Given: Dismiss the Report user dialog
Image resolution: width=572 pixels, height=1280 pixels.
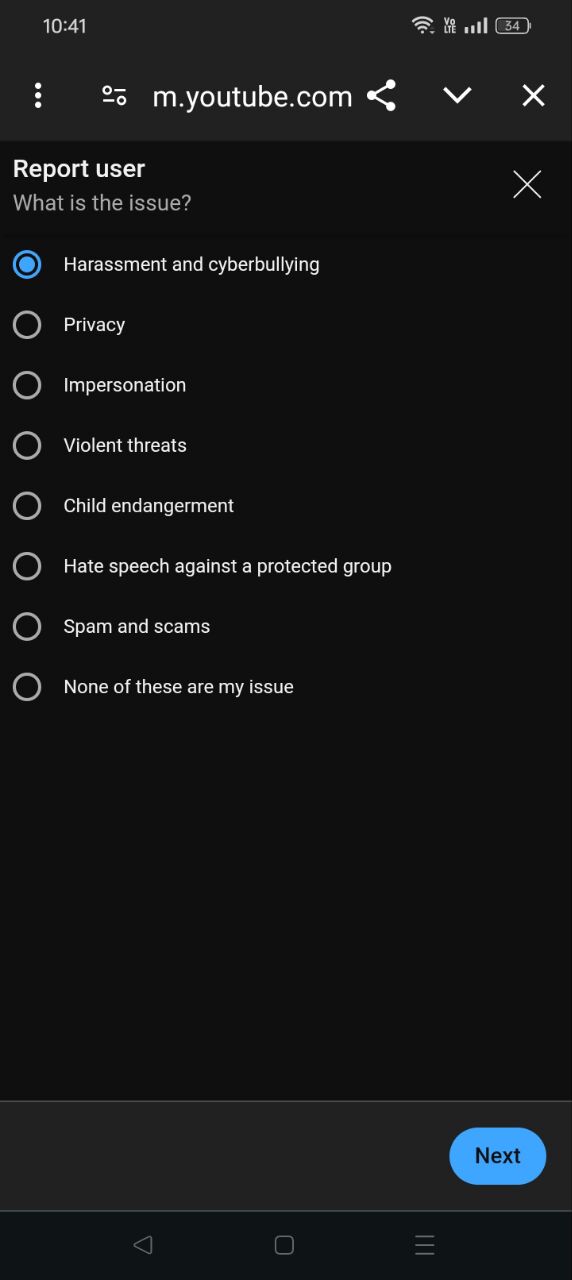Looking at the screenshot, I should pos(527,184).
